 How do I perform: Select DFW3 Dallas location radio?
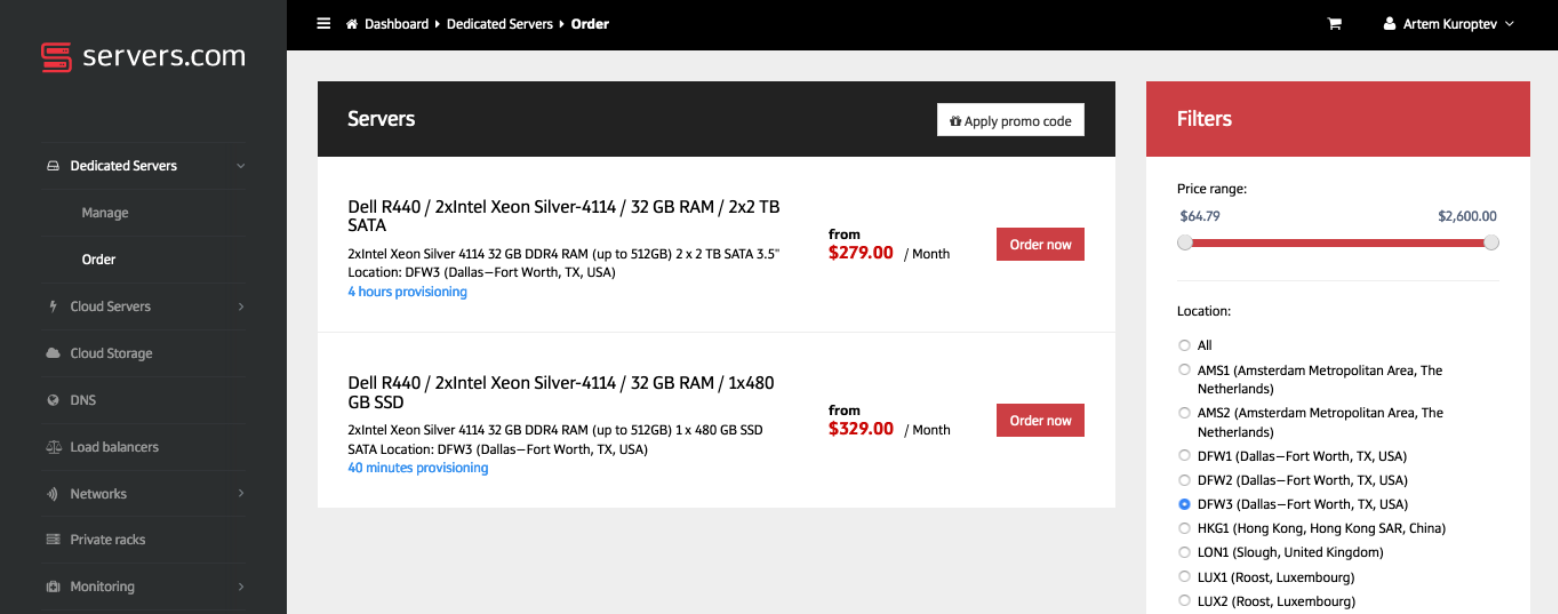point(1184,504)
